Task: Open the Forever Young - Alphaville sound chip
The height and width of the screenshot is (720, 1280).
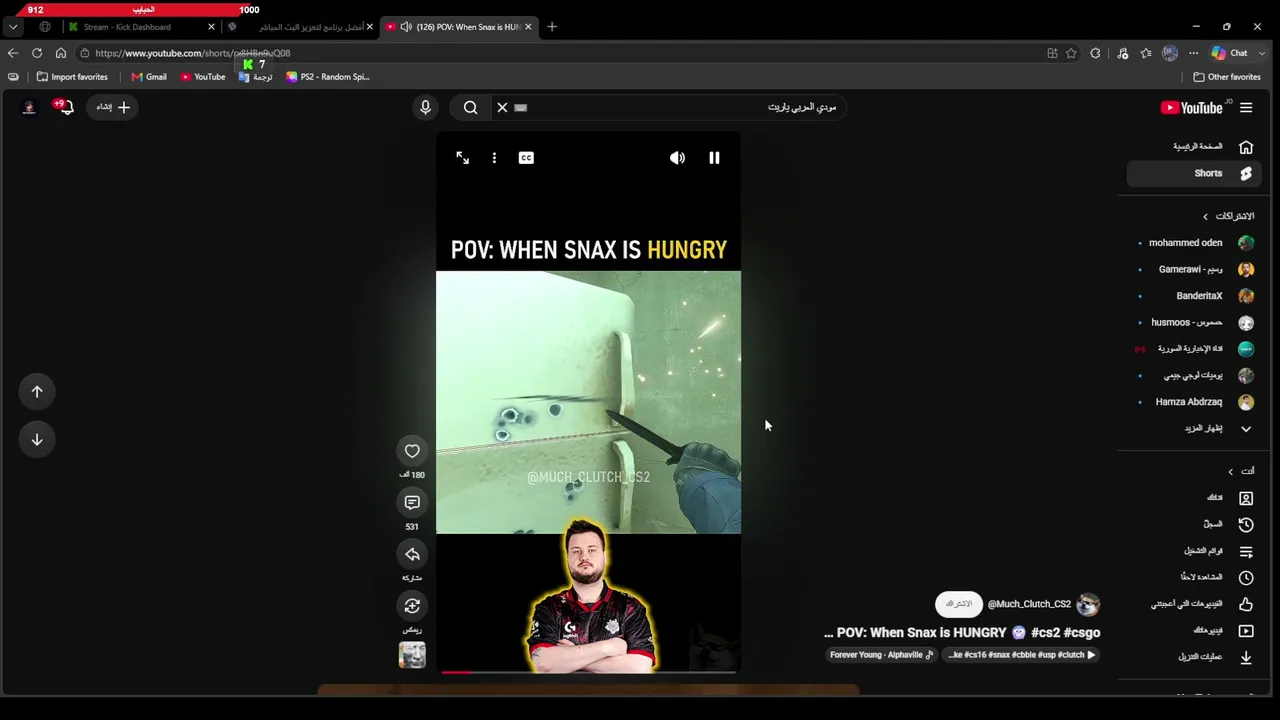Action: point(881,655)
